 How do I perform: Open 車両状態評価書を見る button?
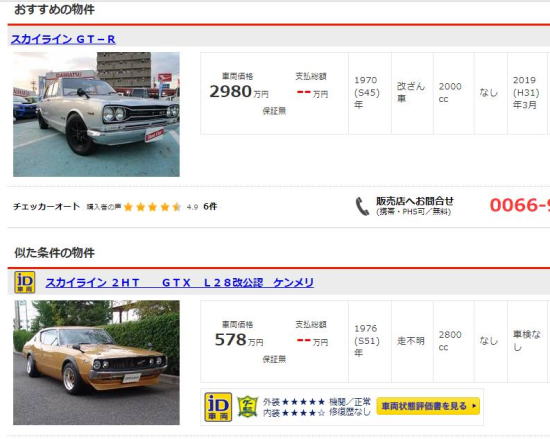(428, 406)
